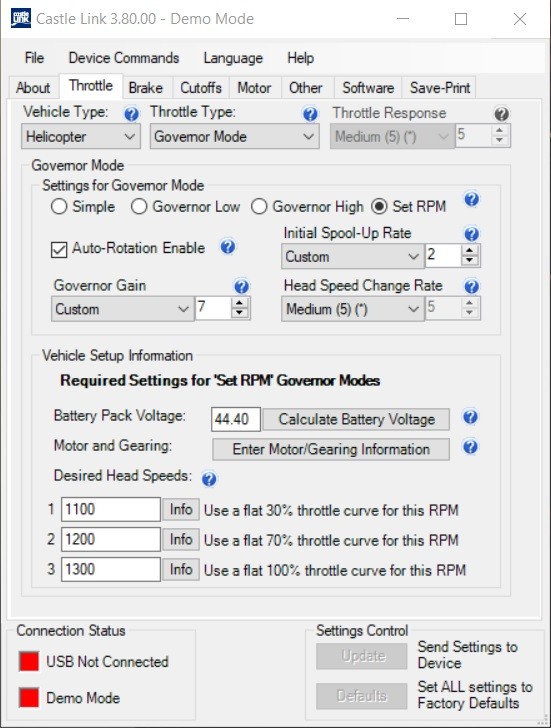The image size is (551, 728).
Task: Open help icon for Governor Gain
Action: pos(241,286)
